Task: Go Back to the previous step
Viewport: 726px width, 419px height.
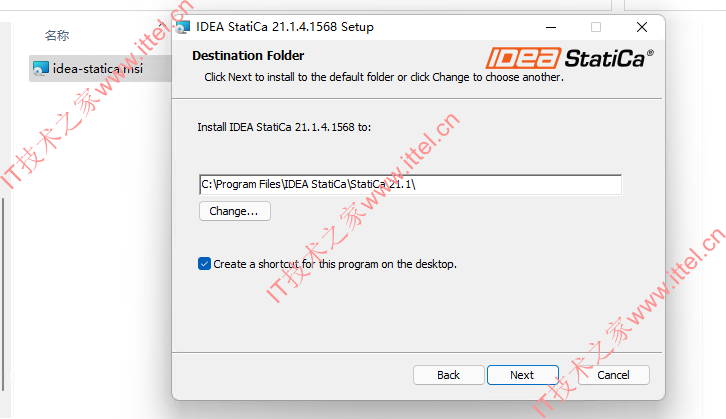Action: pos(449,375)
